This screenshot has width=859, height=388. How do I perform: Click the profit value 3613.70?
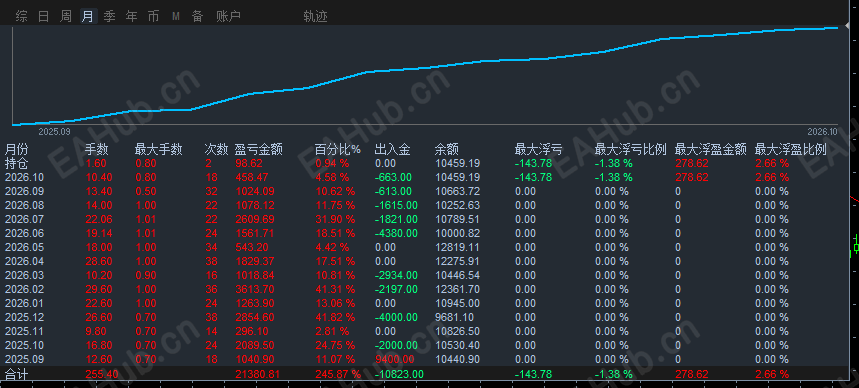click(x=254, y=289)
